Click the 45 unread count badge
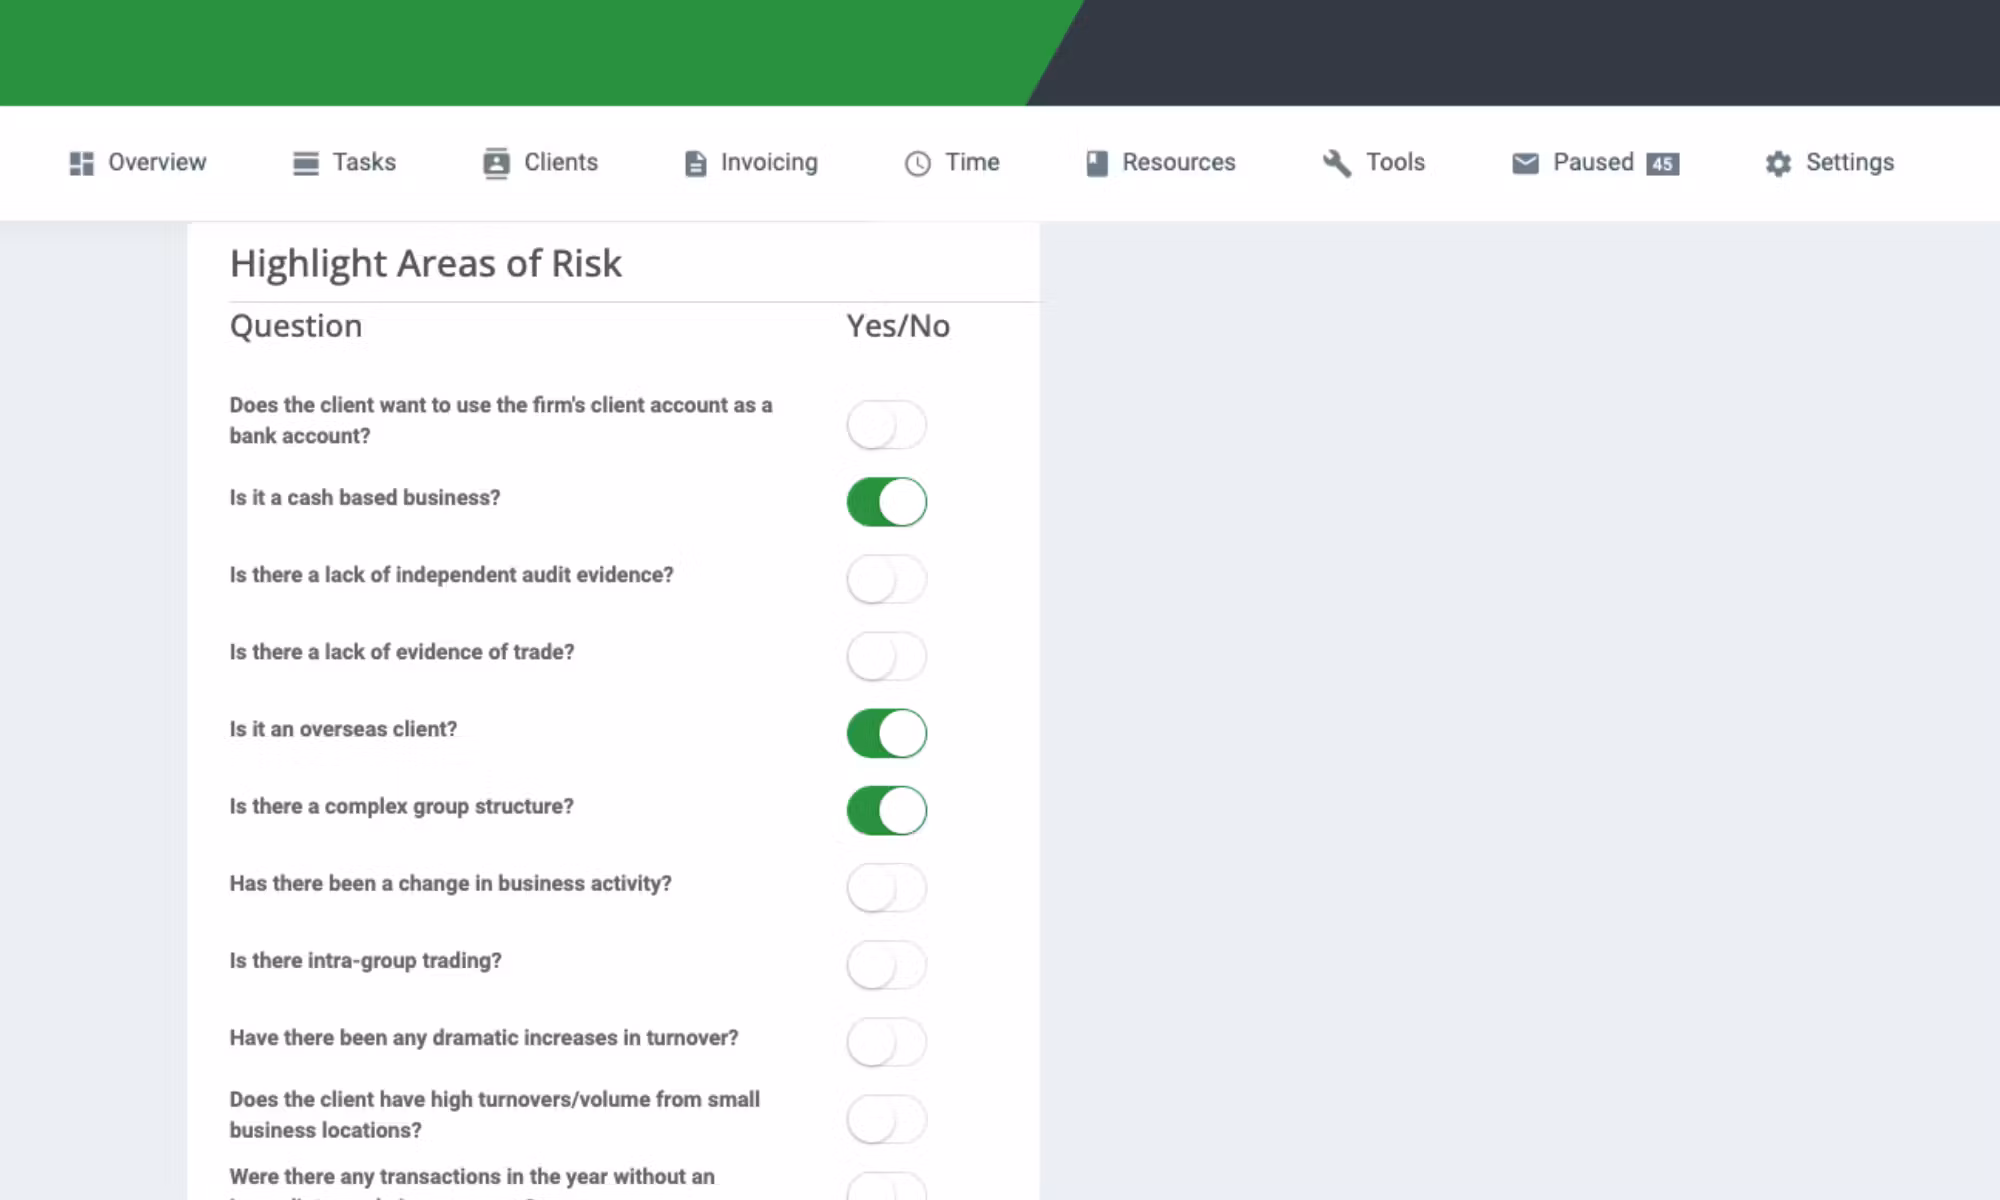 coord(1662,162)
